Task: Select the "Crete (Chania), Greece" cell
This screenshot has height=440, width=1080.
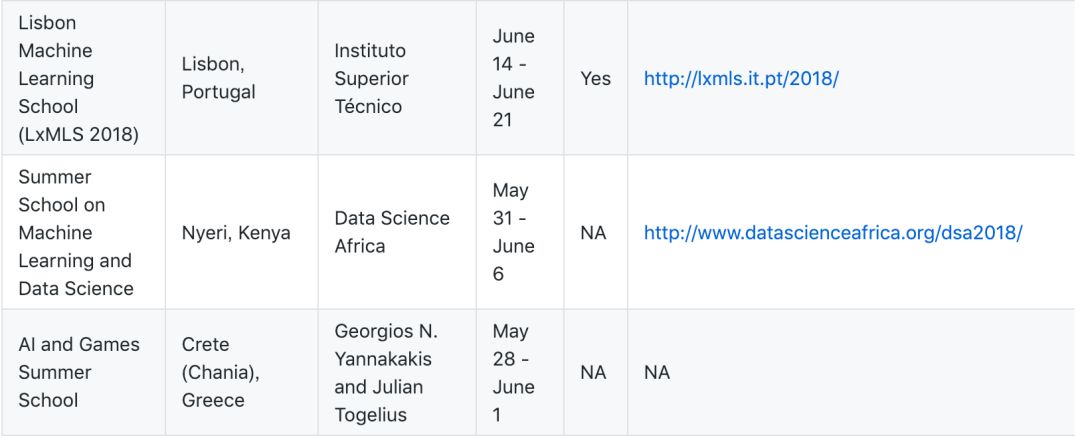Action: 213,372
